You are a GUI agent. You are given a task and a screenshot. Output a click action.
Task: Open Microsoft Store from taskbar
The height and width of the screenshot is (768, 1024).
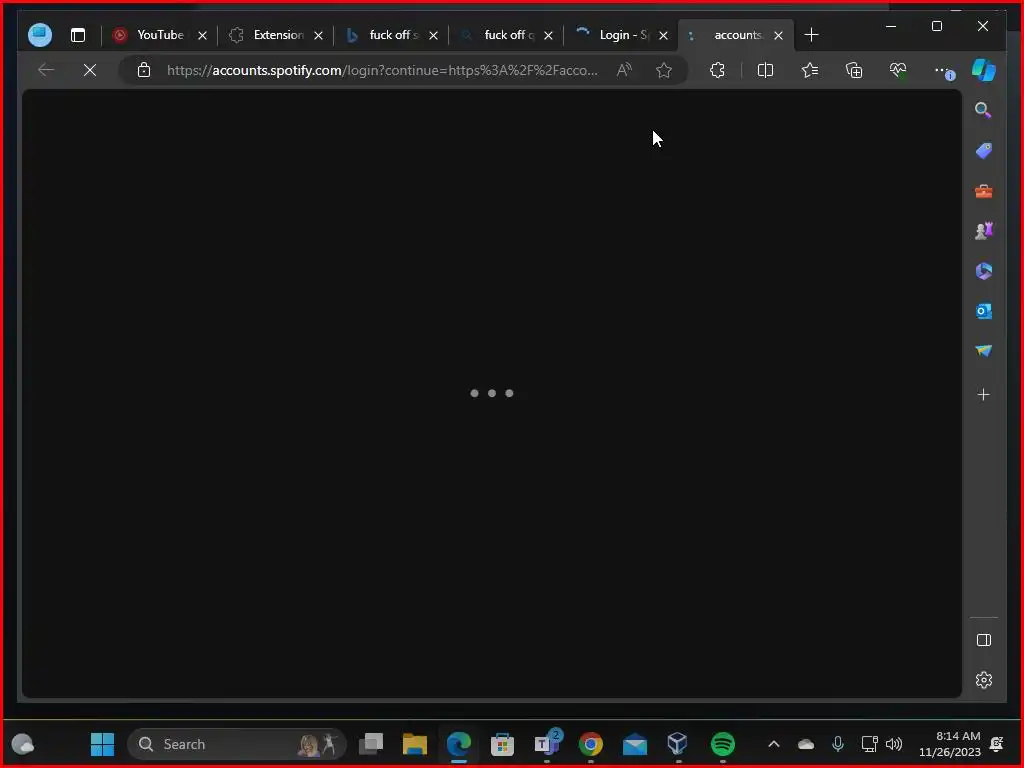tap(502, 744)
